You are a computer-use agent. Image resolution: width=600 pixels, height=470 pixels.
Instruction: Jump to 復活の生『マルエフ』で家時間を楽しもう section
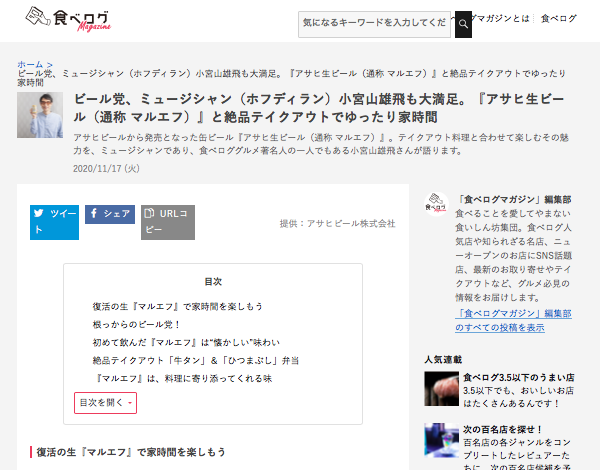(177, 306)
